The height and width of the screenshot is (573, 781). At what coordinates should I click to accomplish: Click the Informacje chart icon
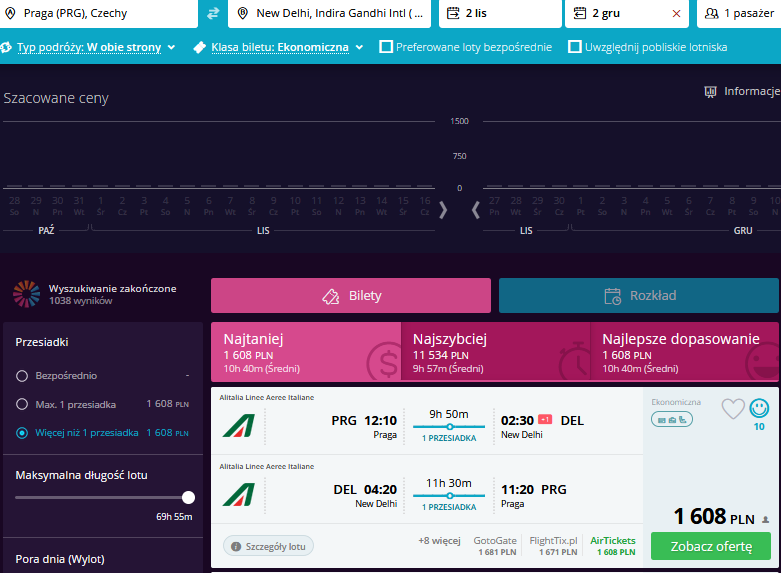(710, 92)
